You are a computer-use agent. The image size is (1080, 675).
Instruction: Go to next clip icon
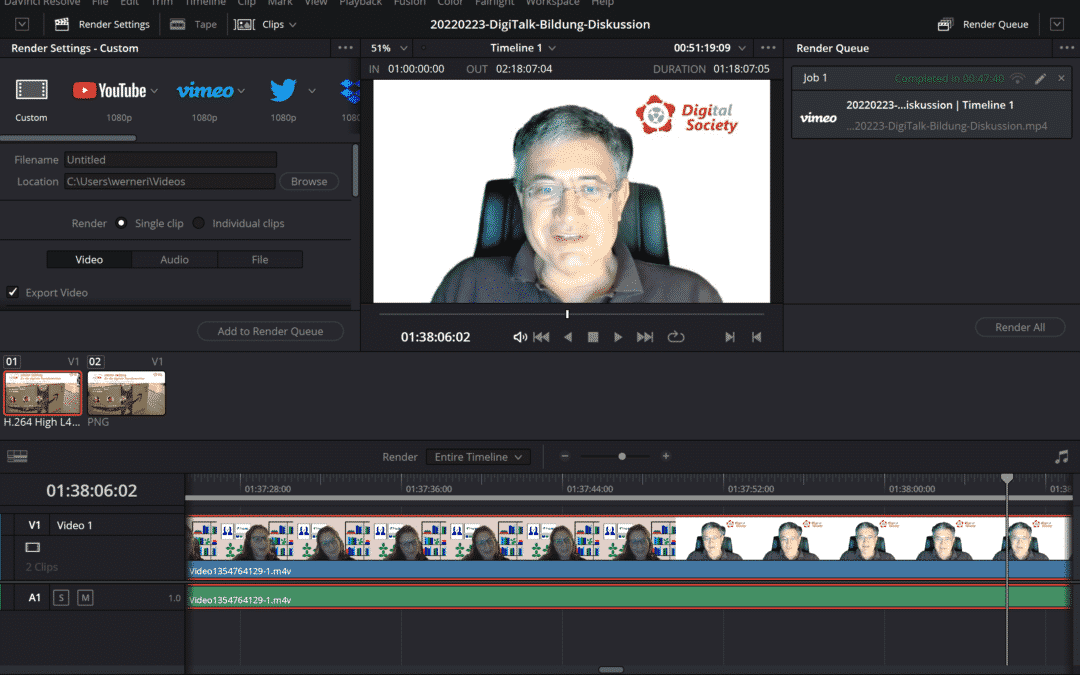(x=730, y=337)
